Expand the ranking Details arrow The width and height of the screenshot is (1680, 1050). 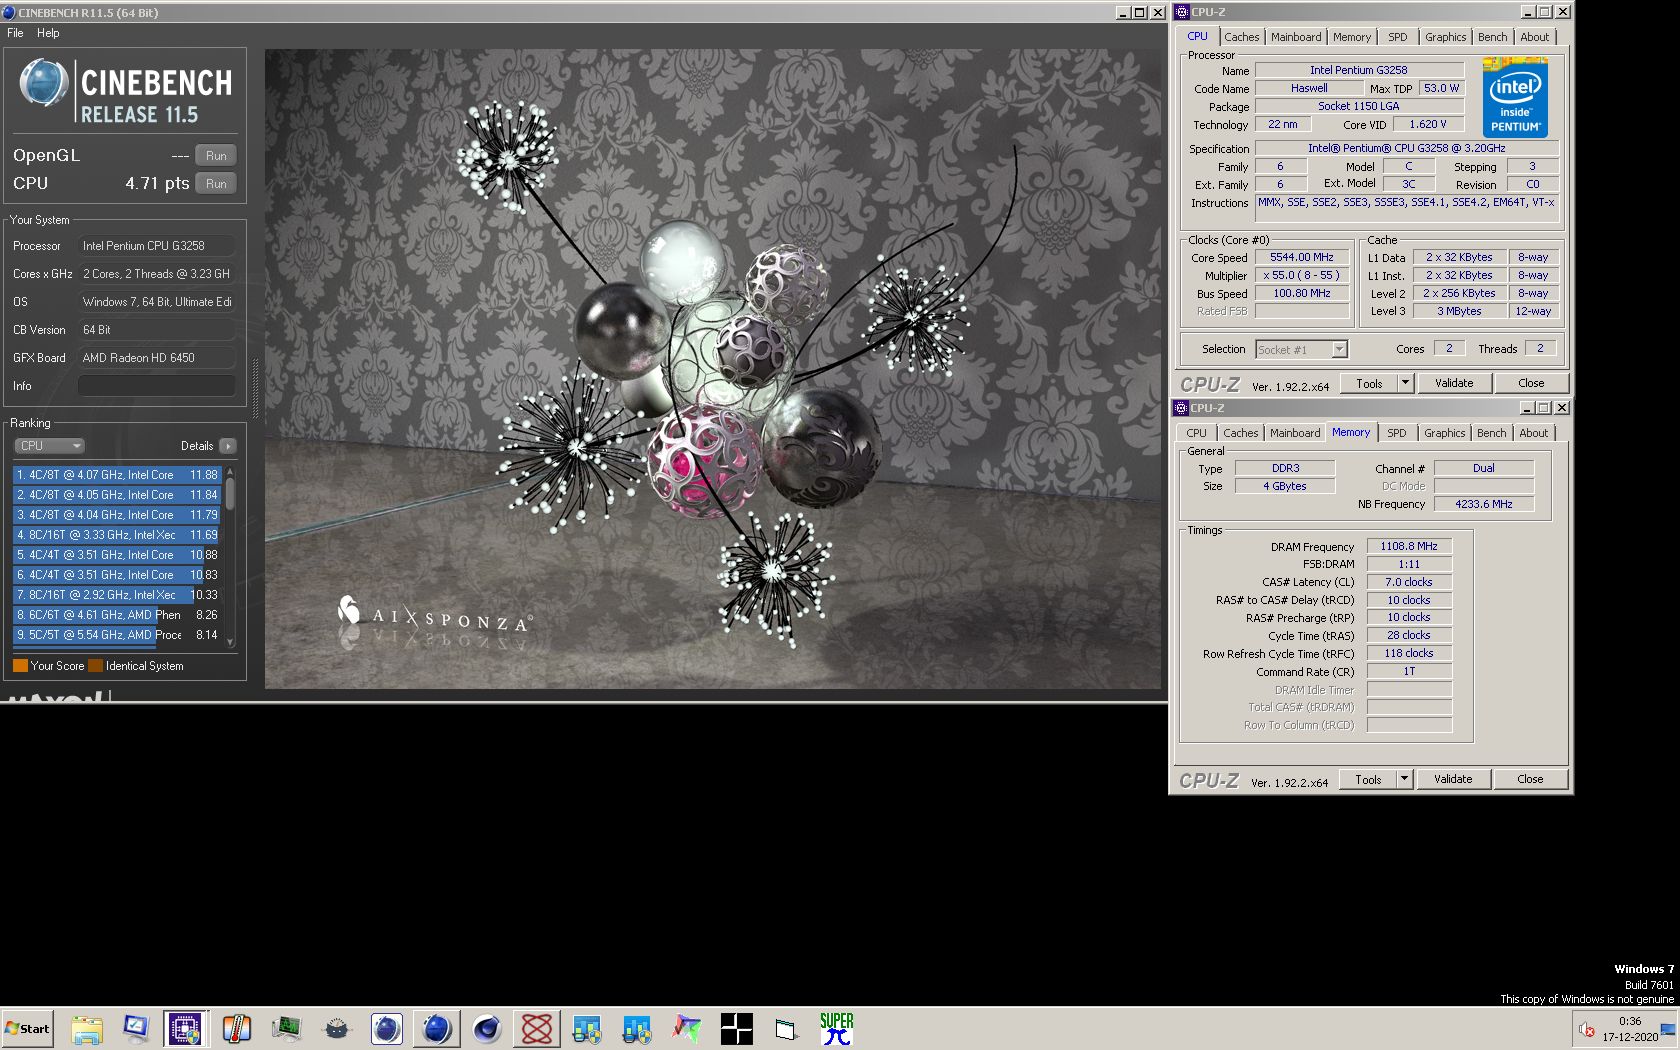point(228,446)
